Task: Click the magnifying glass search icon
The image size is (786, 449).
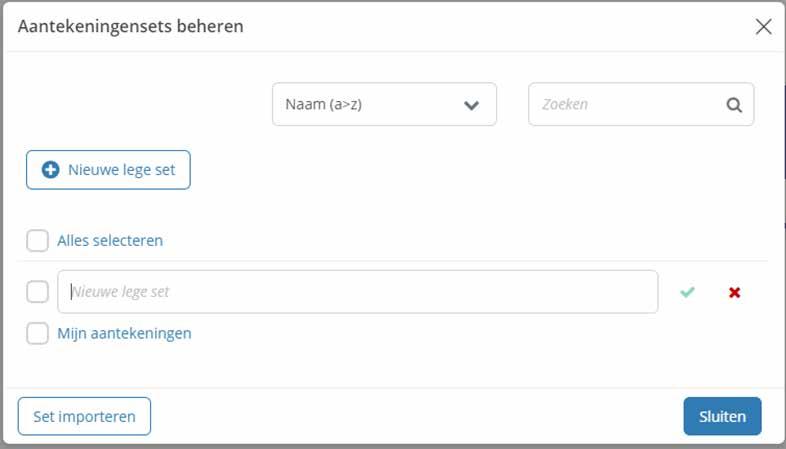Action: click(x=734, y=104)
